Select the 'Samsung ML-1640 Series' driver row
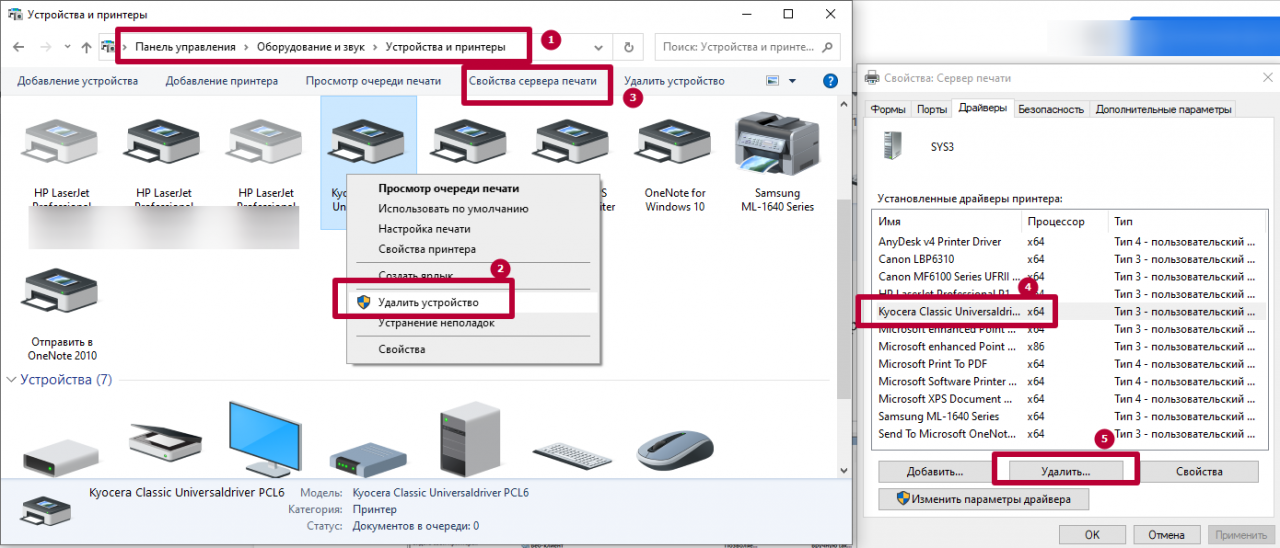 (x=1066, y=416)
